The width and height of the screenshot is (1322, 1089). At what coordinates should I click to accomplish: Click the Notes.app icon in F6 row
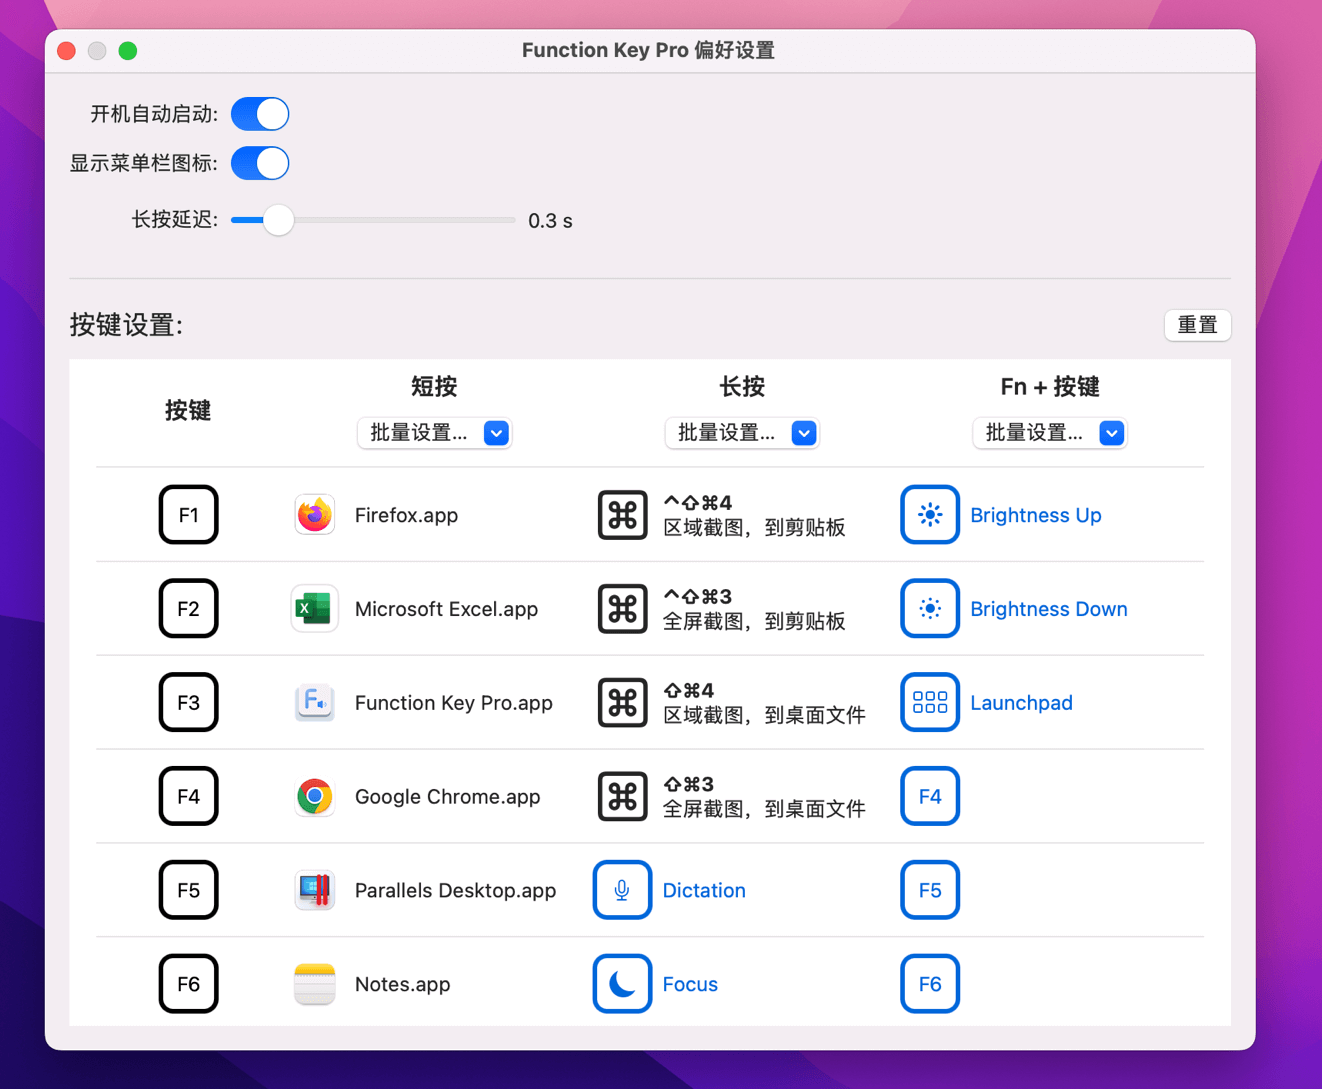314,983
